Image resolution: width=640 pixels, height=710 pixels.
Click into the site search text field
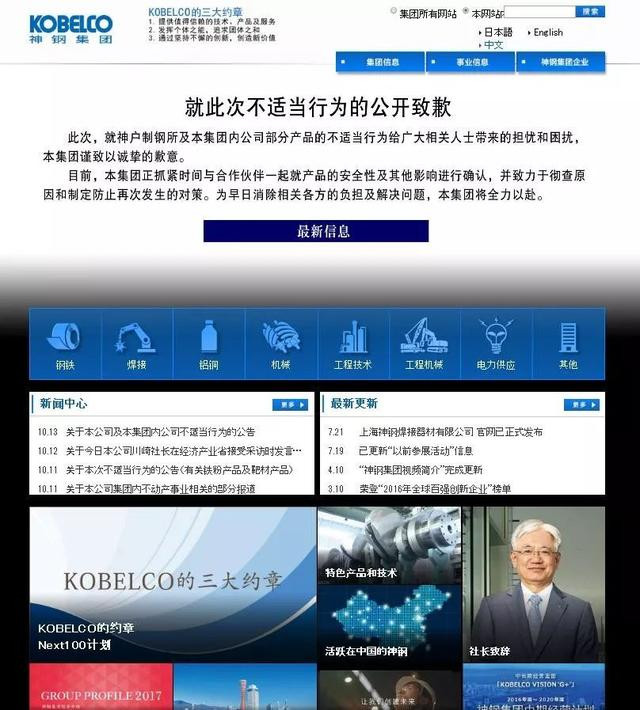coord(539,12)
